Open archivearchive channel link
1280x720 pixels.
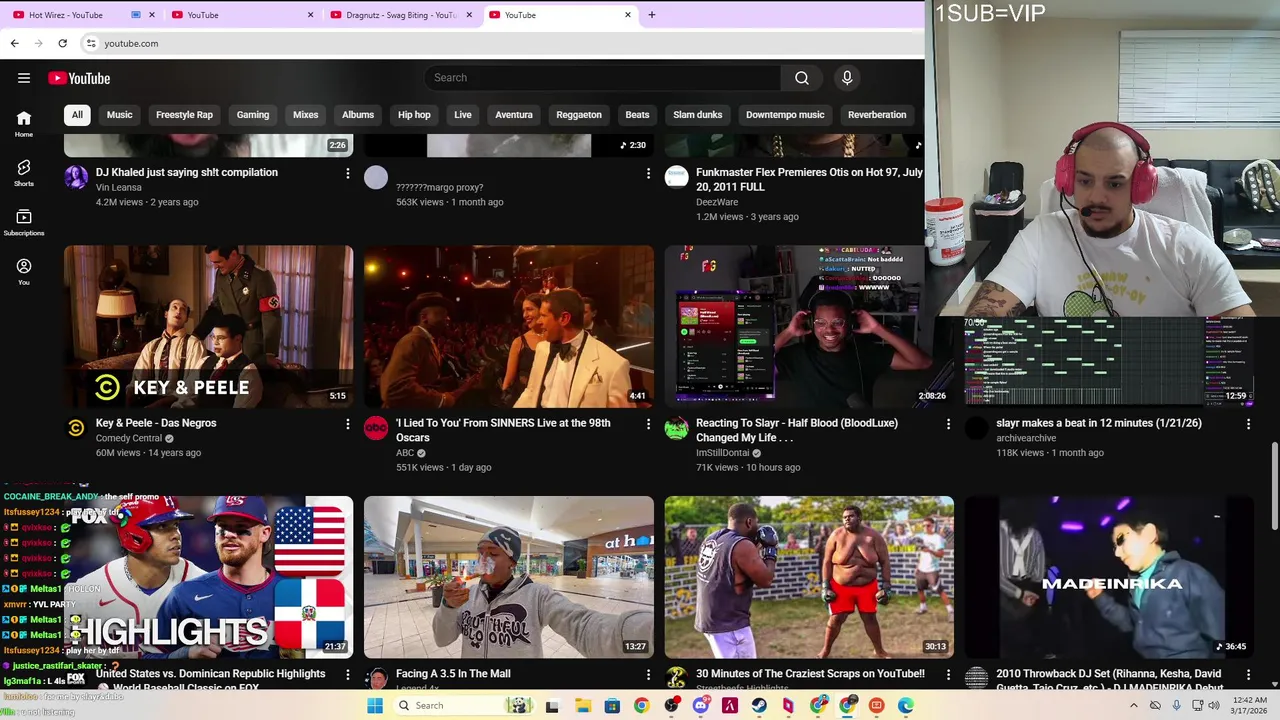tap(1026, 438)
